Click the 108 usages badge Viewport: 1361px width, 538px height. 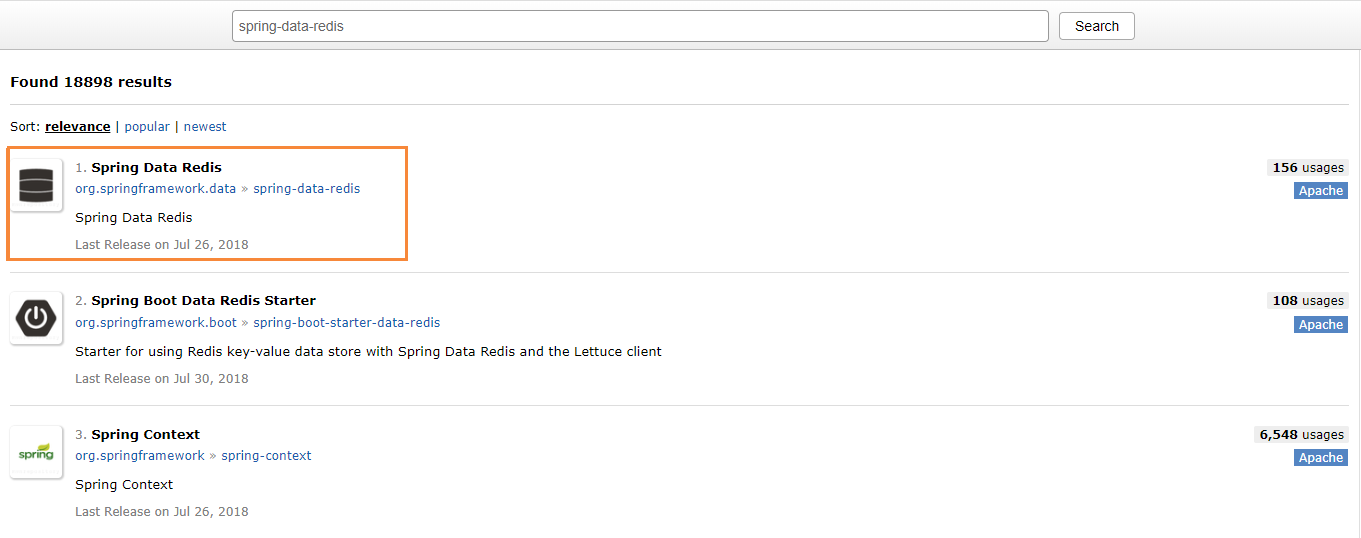pyautogui.click(x=1307, y=301)
